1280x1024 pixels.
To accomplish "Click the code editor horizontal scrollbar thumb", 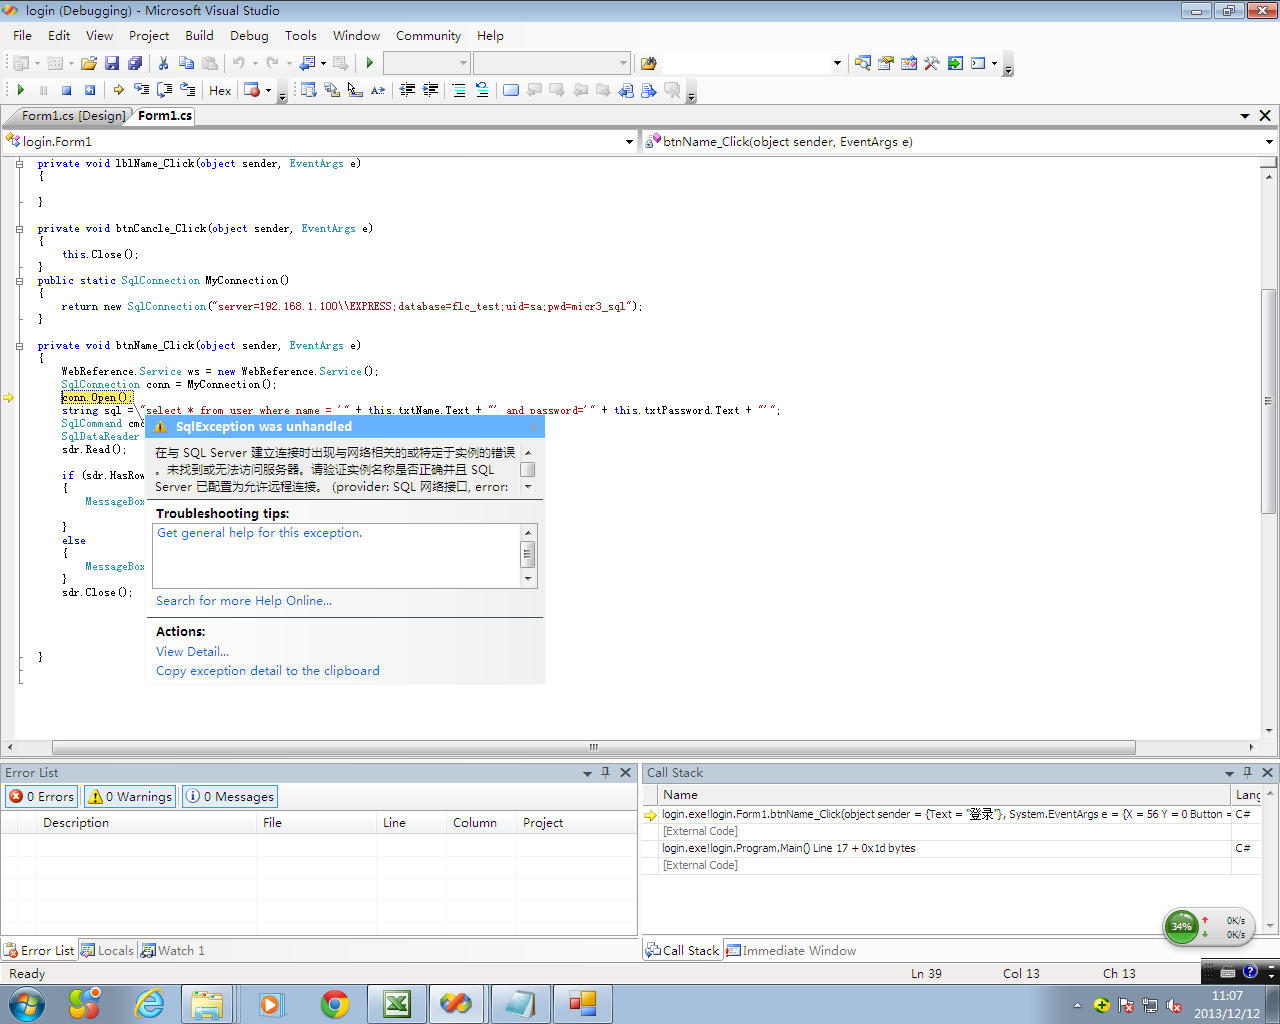I will [x=593, y=747].
